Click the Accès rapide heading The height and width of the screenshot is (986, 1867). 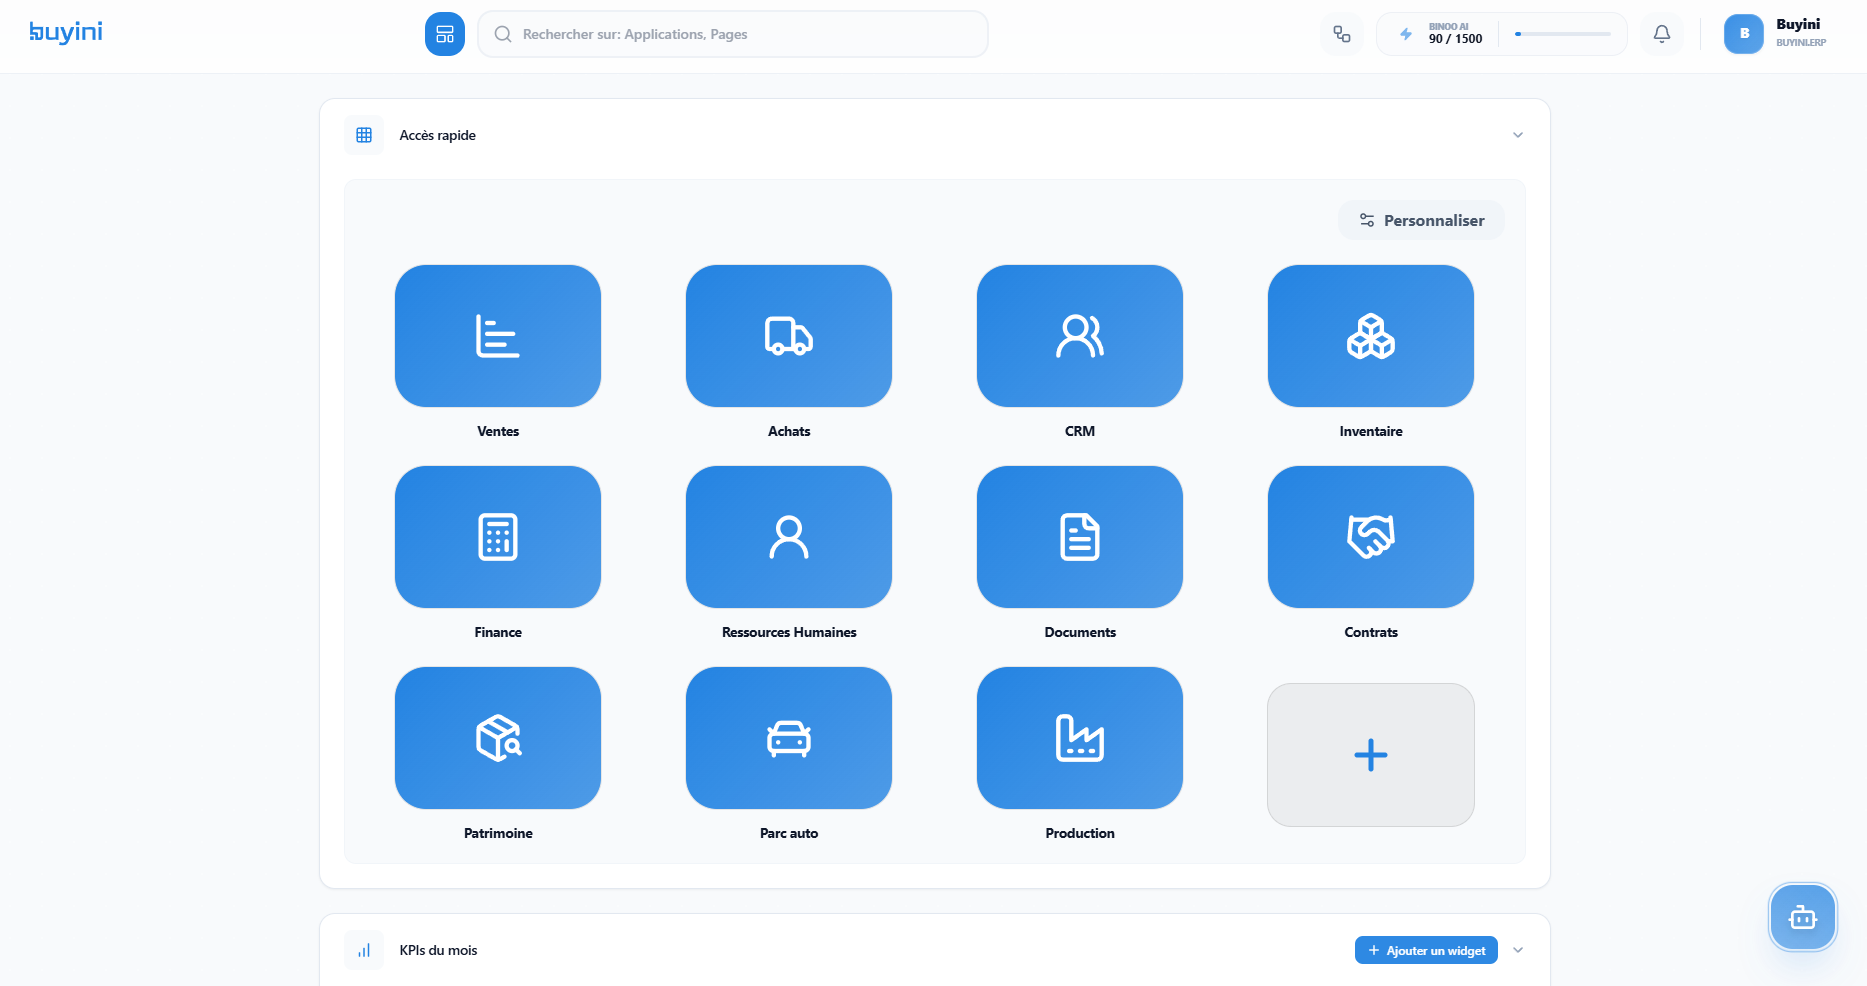pos(437,135)
